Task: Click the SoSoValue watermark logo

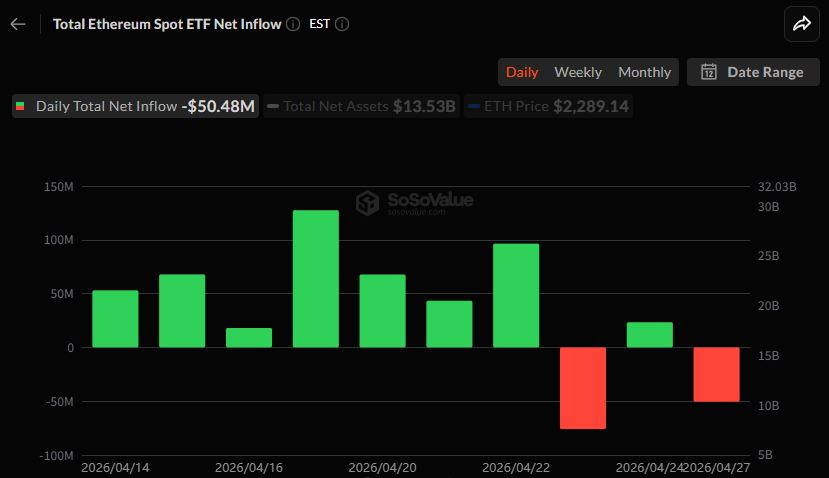Action: [369, 203]
